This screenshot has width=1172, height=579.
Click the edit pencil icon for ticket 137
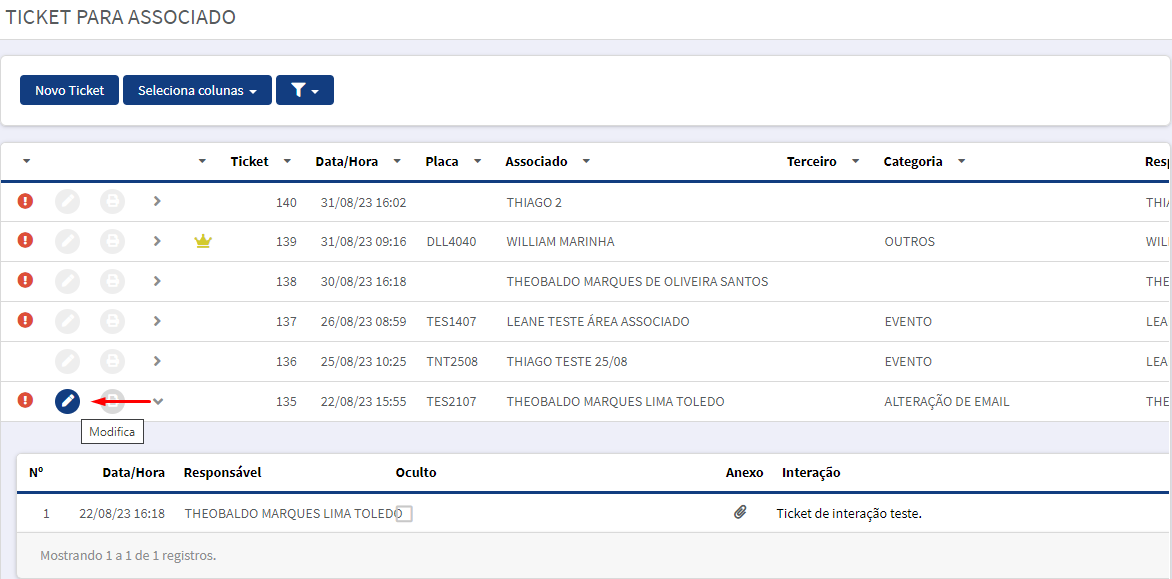67,321
